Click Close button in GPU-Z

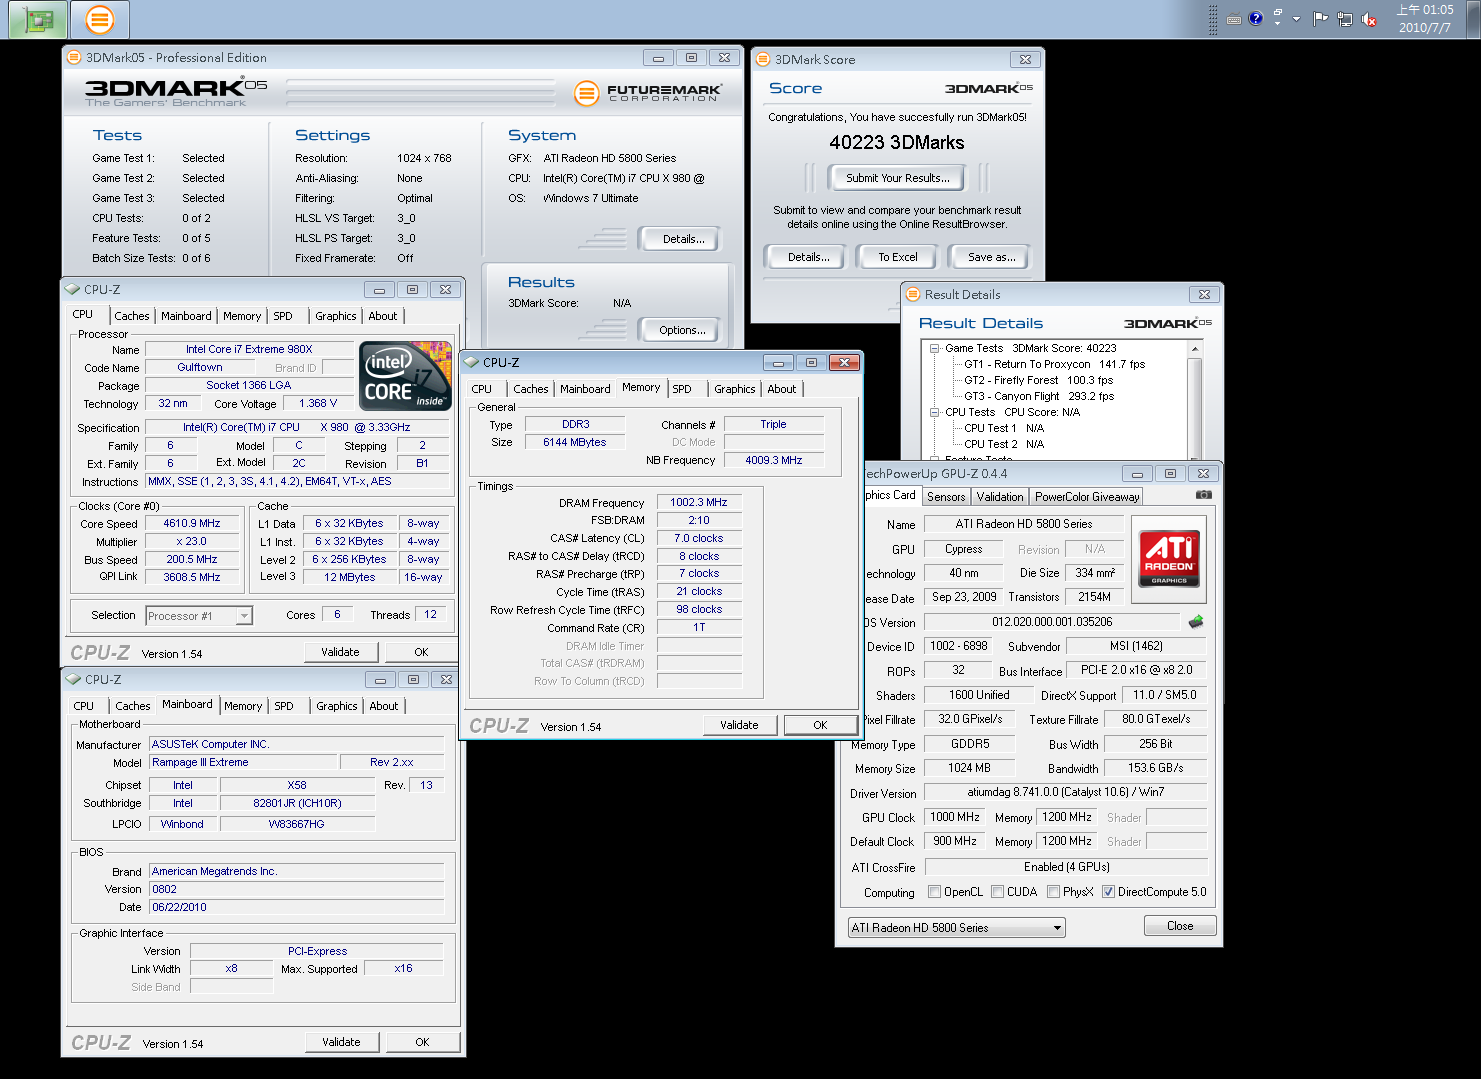1180,926
